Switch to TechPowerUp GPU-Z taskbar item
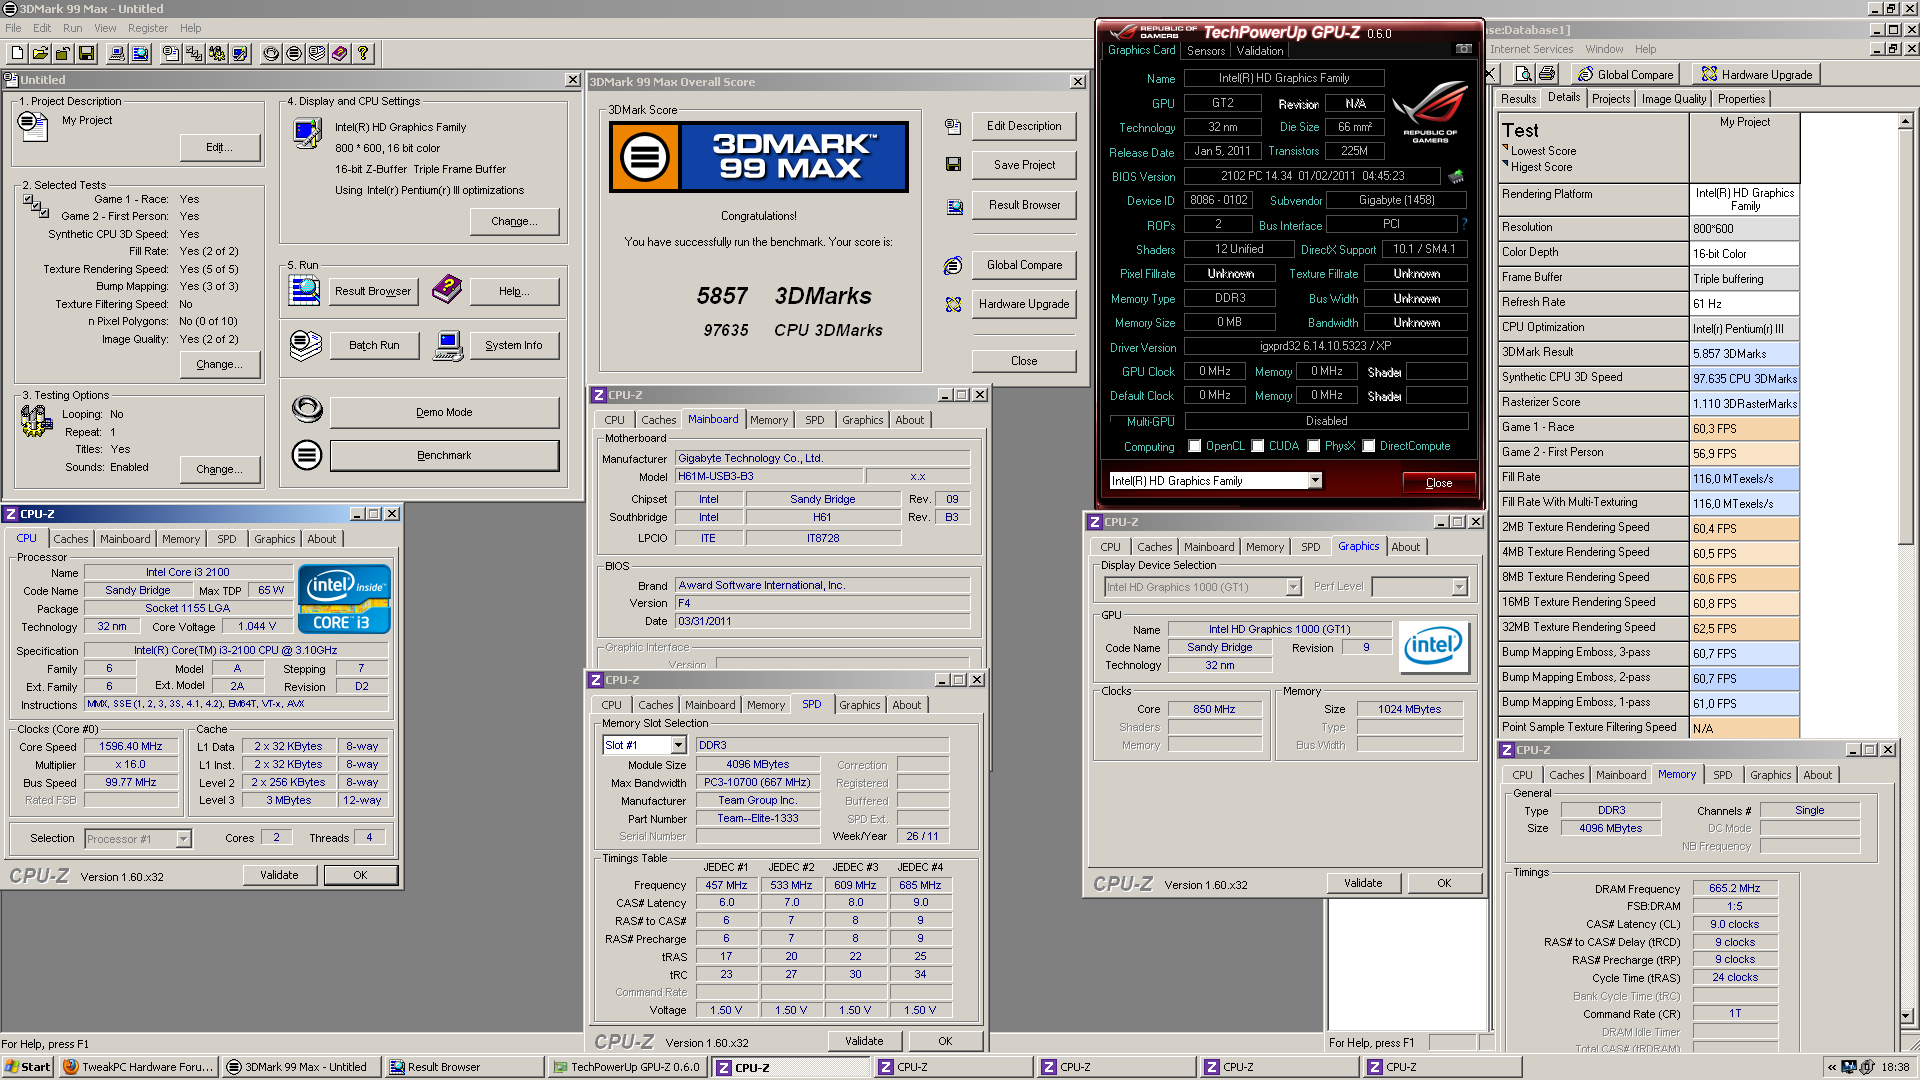Viewport: 1920px width, 1080px height. pyautogui.click(x=628, y=1067)
